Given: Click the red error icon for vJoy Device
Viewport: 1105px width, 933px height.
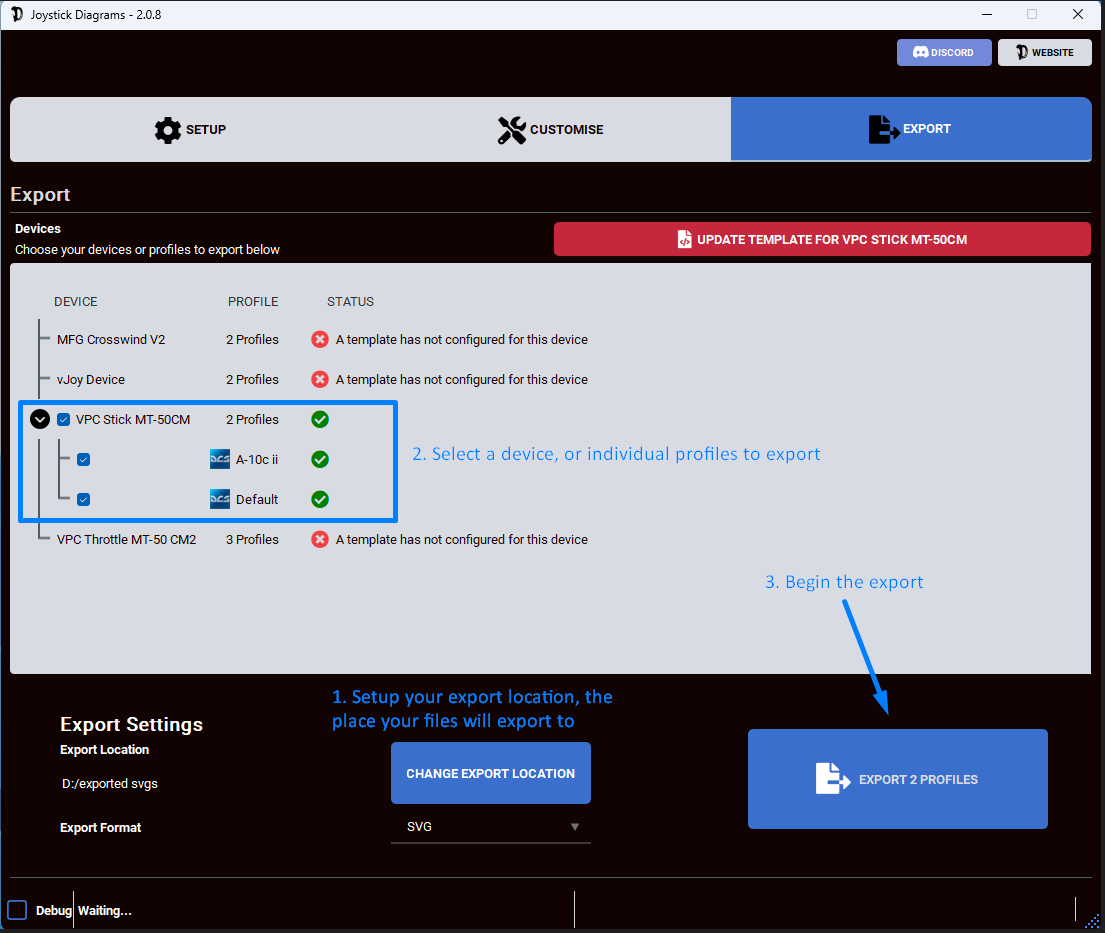Looking at the screenshot, I should (320, 380).
